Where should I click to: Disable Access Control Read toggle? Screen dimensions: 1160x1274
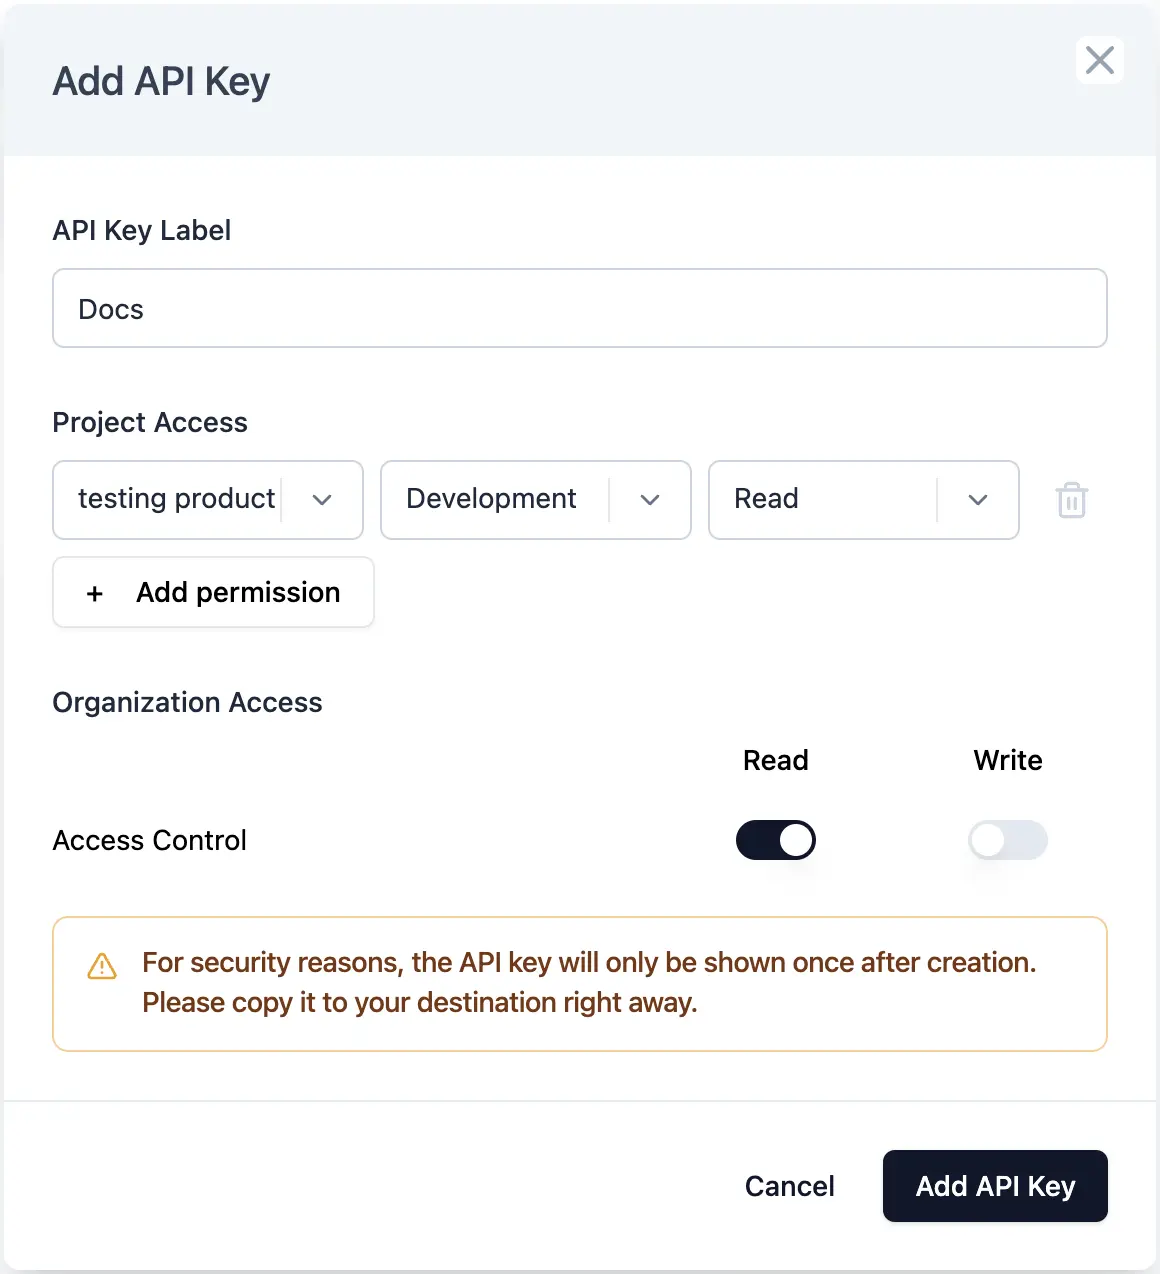point(776,840)
